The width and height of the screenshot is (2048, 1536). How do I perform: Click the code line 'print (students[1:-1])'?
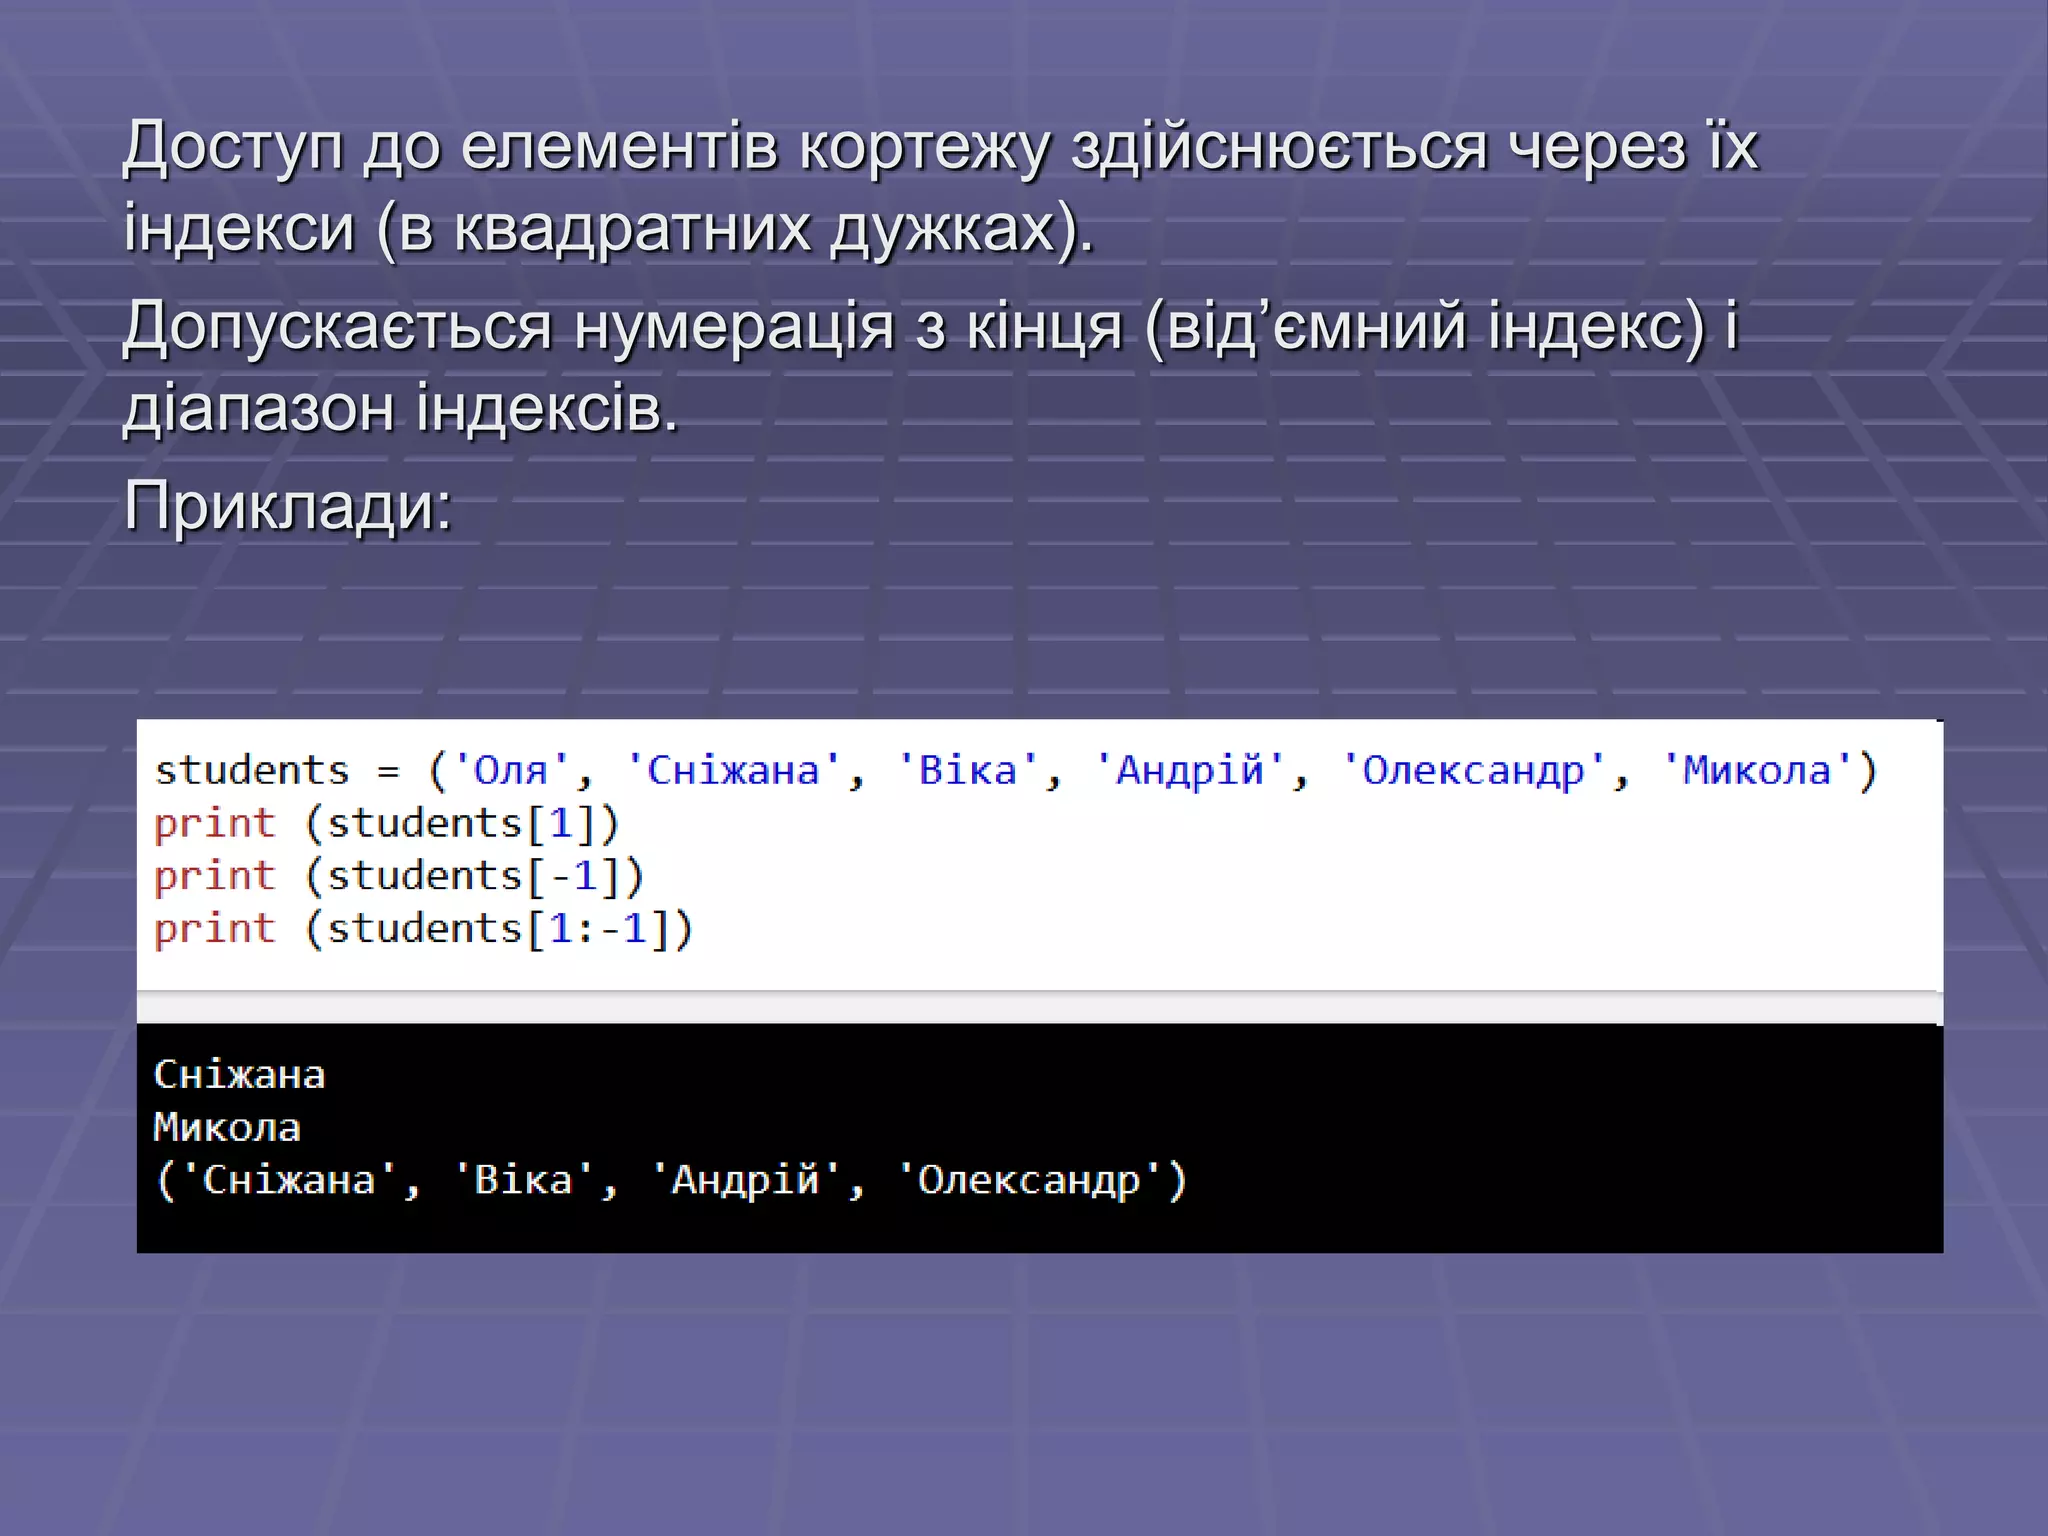point(424,930)
